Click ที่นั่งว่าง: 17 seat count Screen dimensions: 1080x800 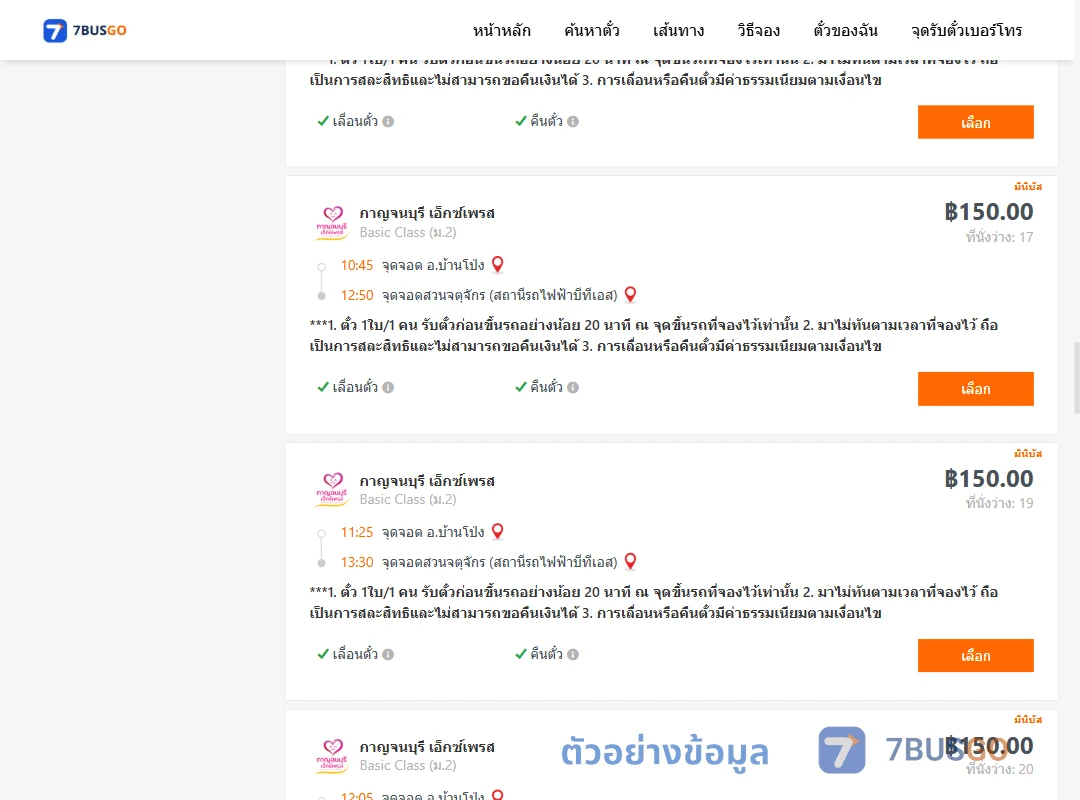point(999,237)
